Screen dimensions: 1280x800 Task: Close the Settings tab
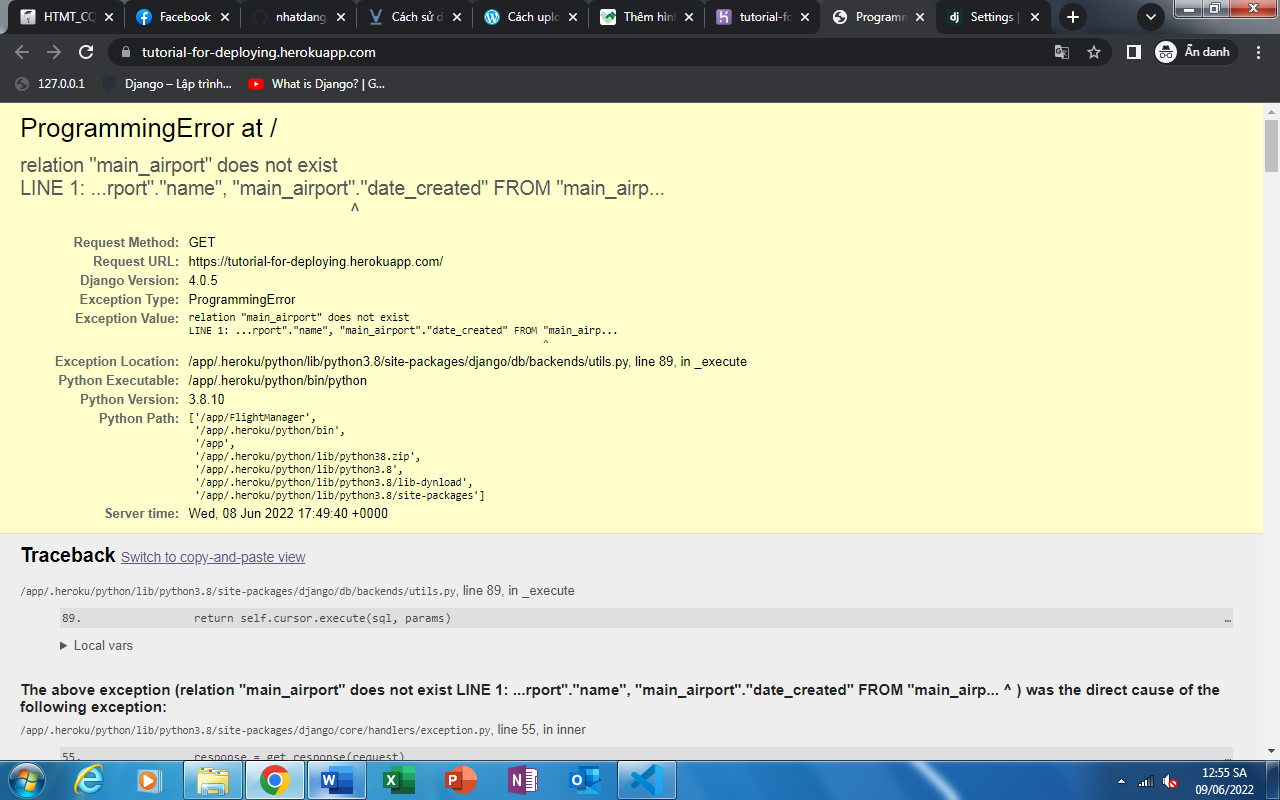1035,17
